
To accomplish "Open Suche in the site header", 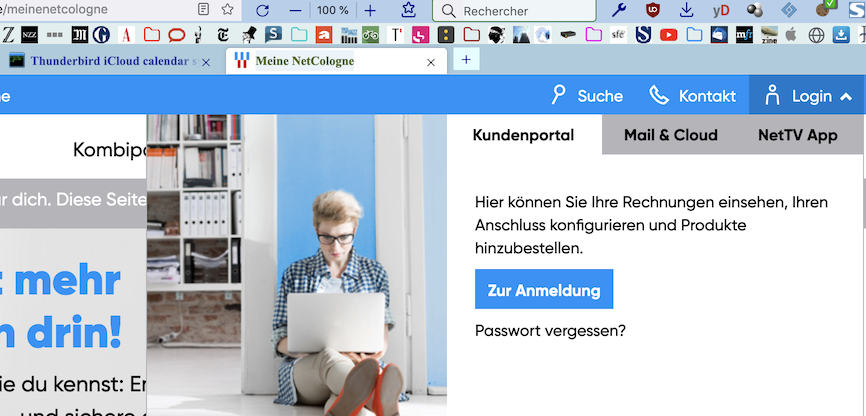I will (x=588, y=96).
